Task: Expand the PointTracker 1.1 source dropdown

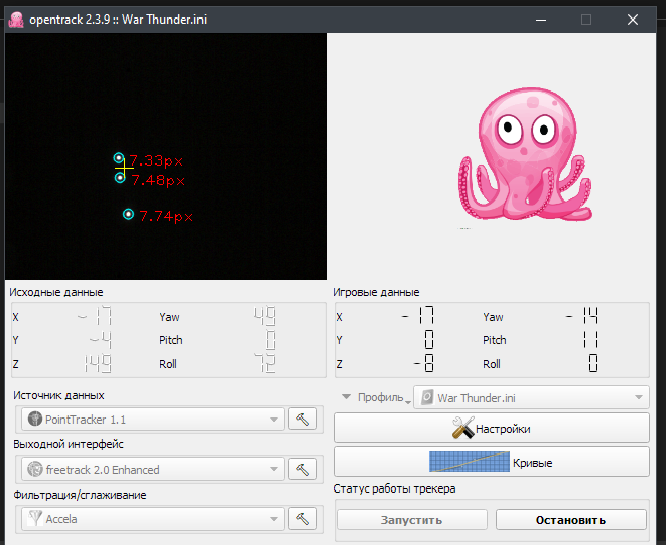Action: [x=152, y=419]
